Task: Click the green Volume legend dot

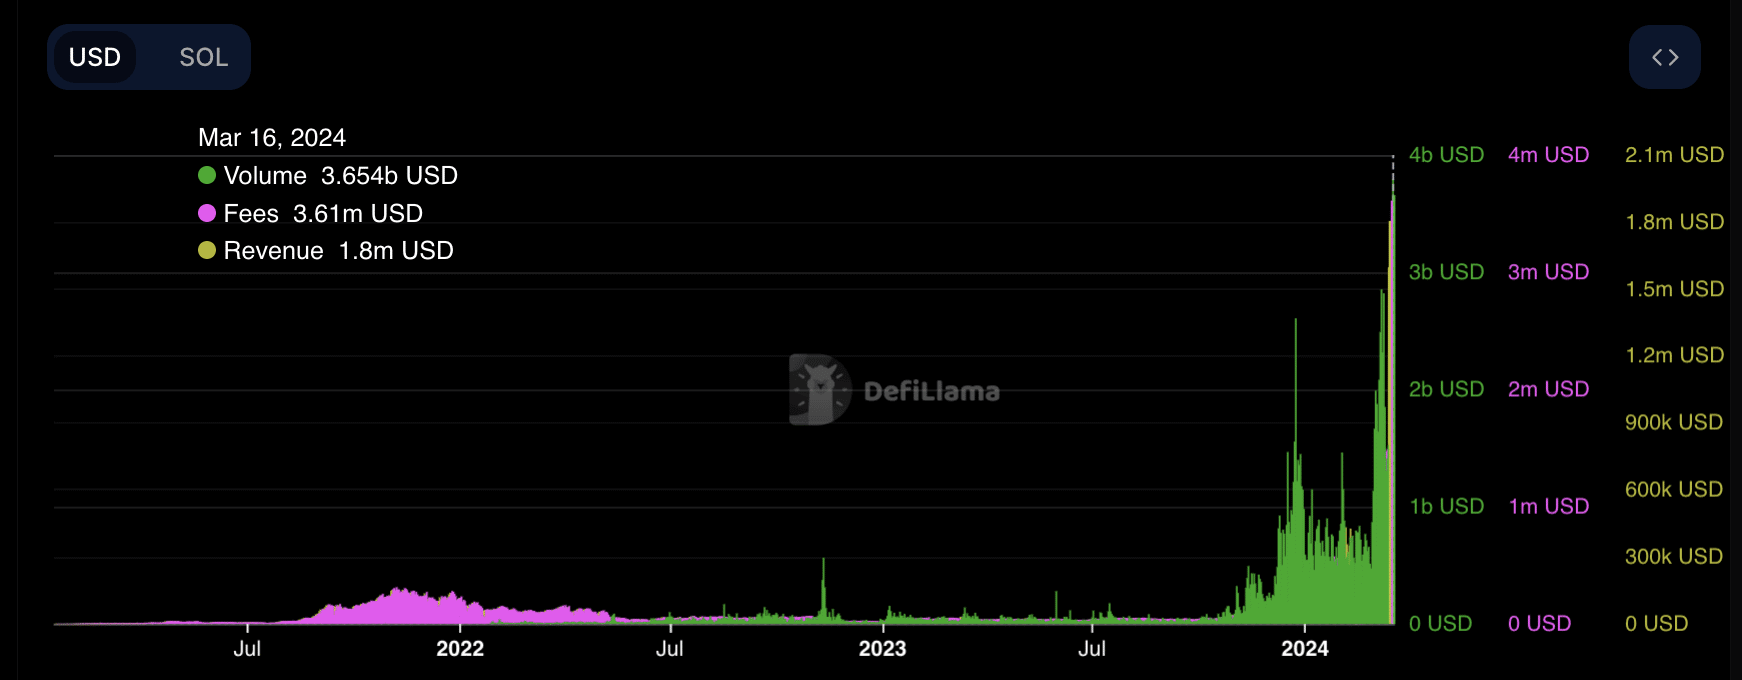Action: click(x=207, y=176)
